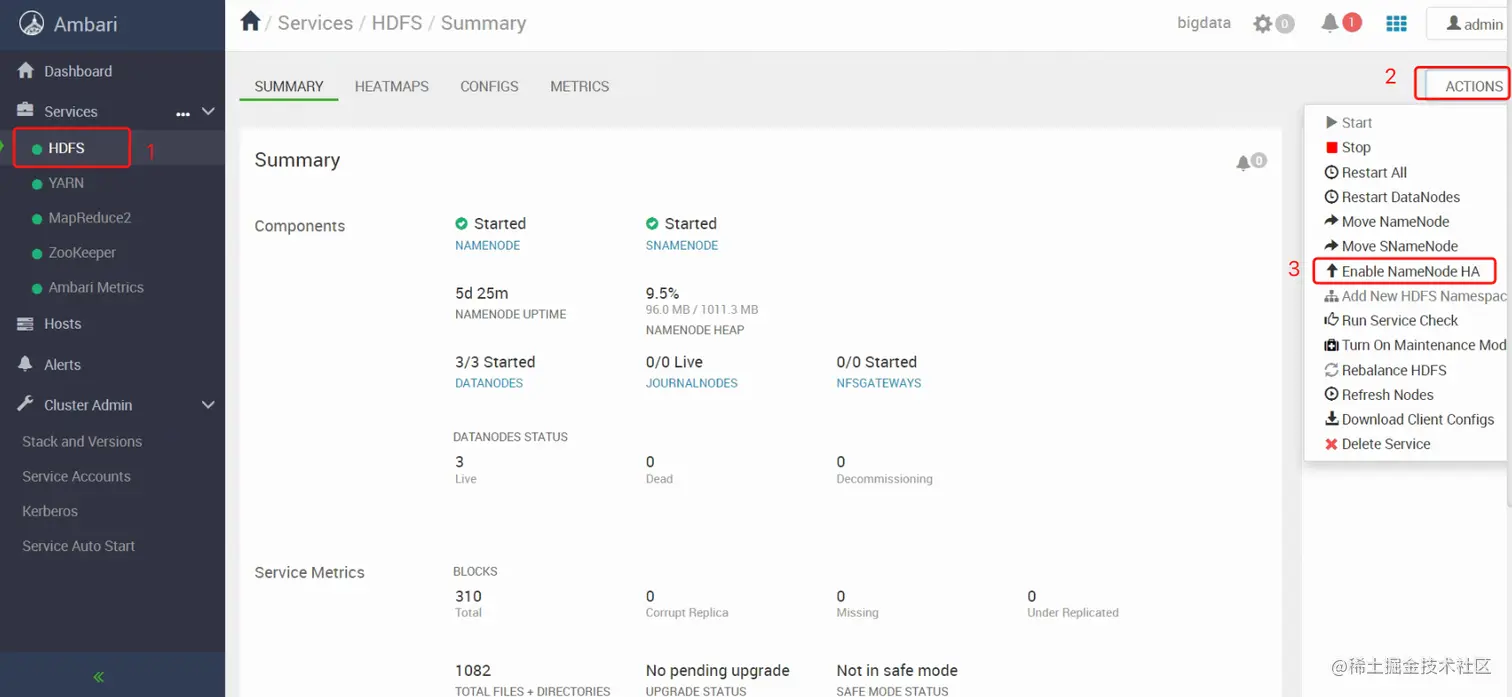Click HDFS in the breadcrumb

tap(397, 23)
